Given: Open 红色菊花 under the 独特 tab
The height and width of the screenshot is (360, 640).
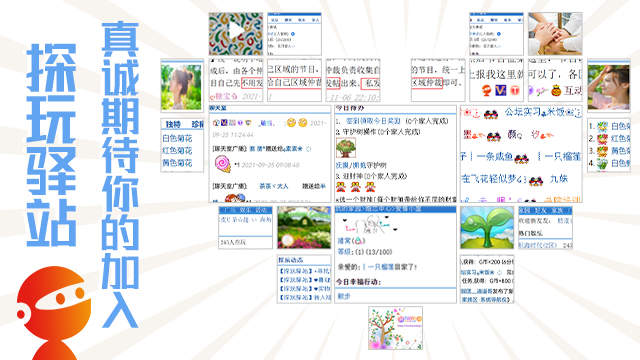Looking at the screenshot, I should pos(177,151).
